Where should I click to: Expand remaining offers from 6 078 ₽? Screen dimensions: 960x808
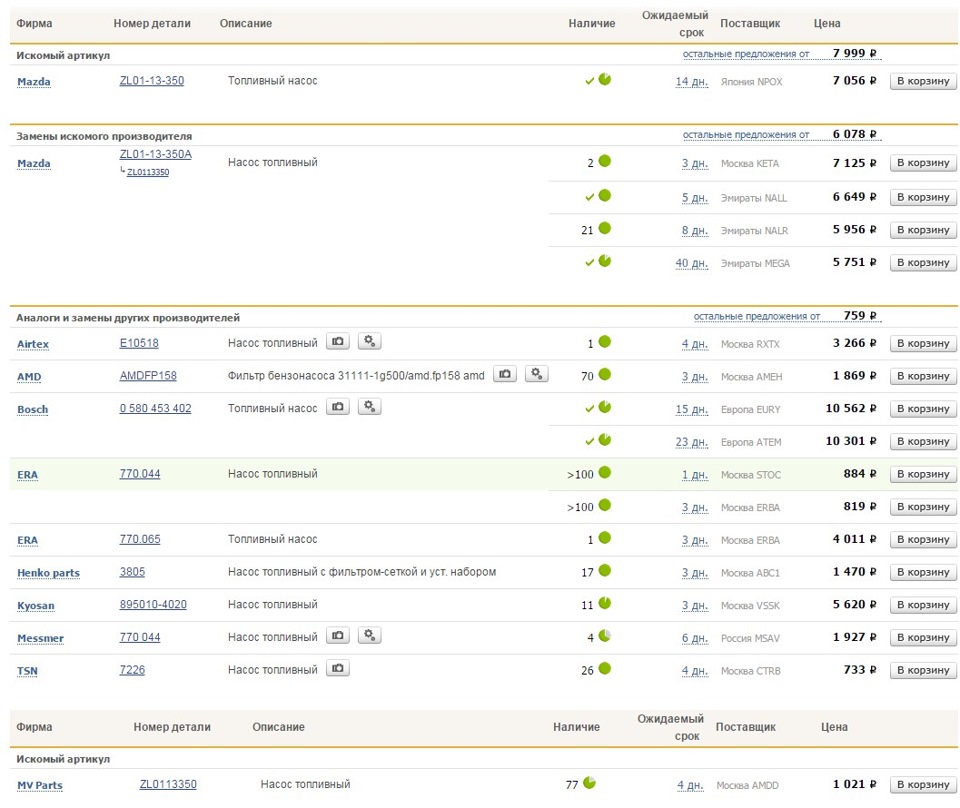coord(746,135)
